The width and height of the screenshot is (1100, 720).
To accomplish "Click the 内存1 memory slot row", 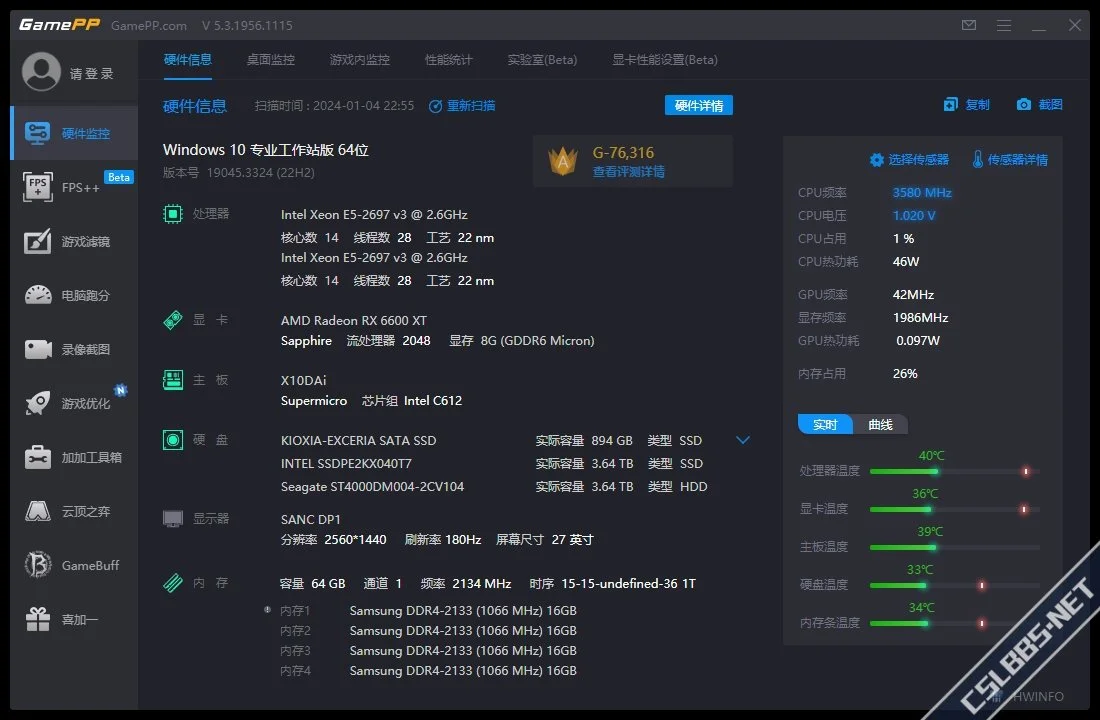I will (x=428, y=611).
